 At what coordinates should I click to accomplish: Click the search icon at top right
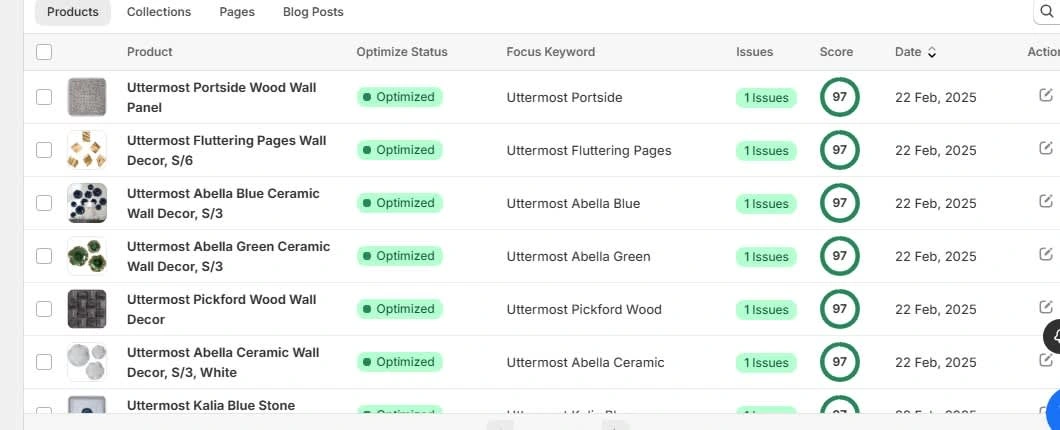click(x=1047, y=12)
